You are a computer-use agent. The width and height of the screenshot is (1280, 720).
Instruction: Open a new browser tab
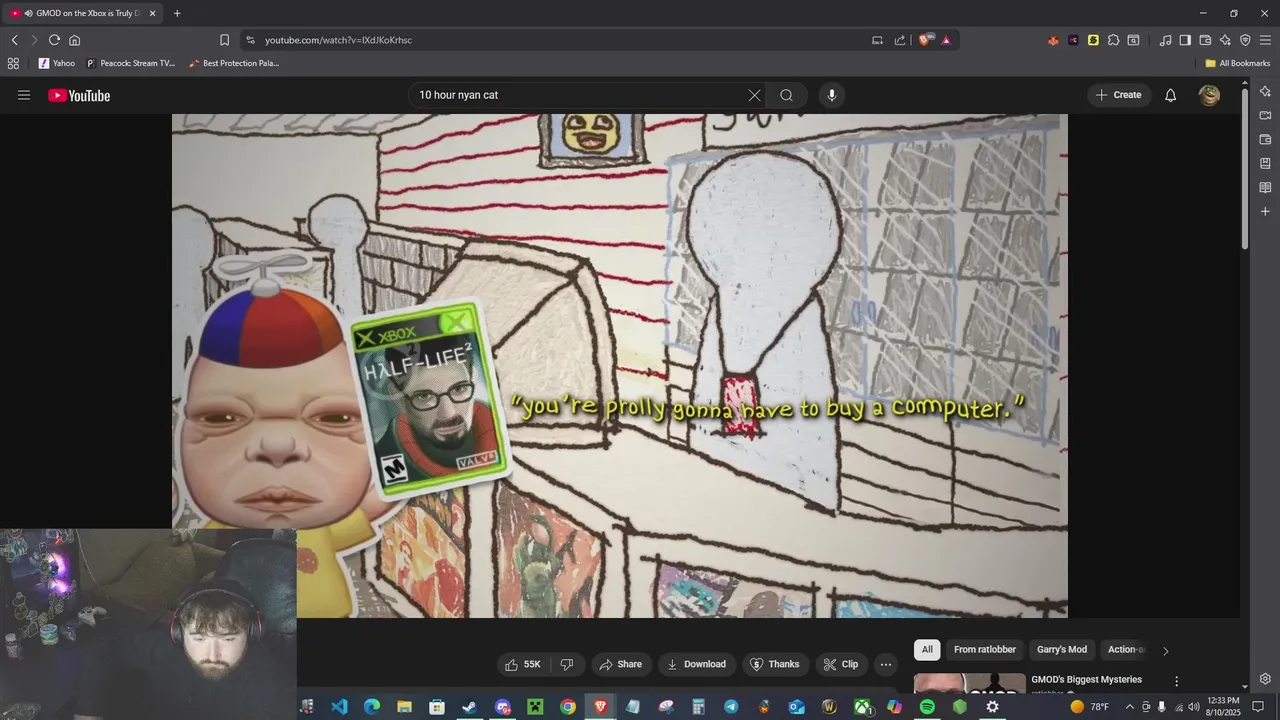coord(177,13)
